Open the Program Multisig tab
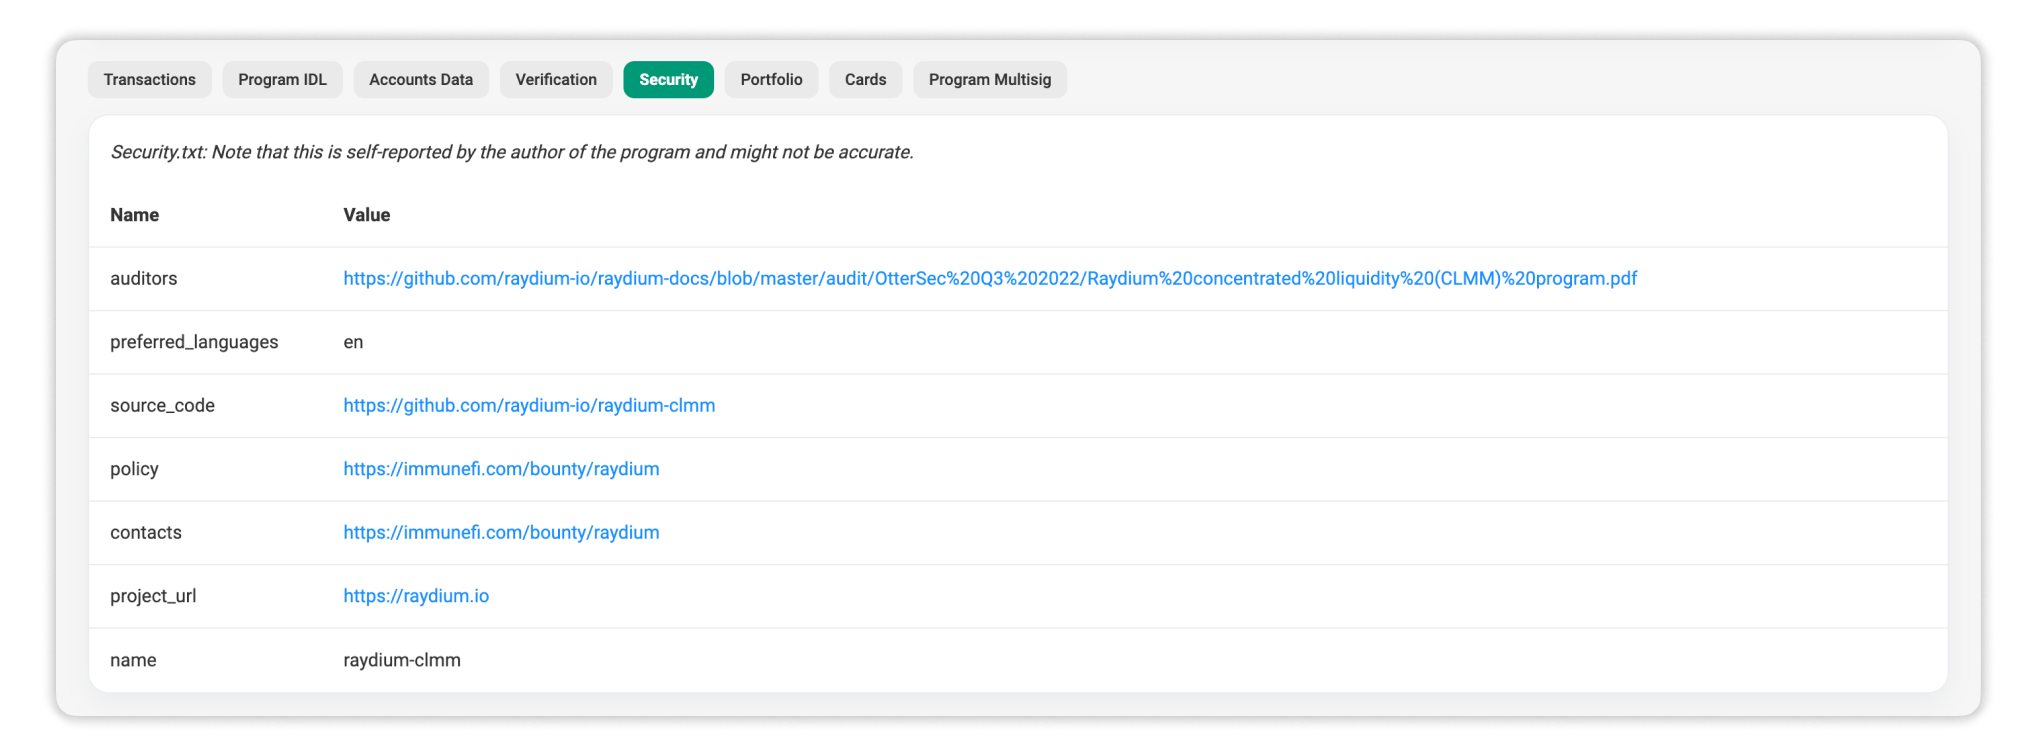Image resolution: width=2036 pixels, height=756 pixels. click(990, 80)
